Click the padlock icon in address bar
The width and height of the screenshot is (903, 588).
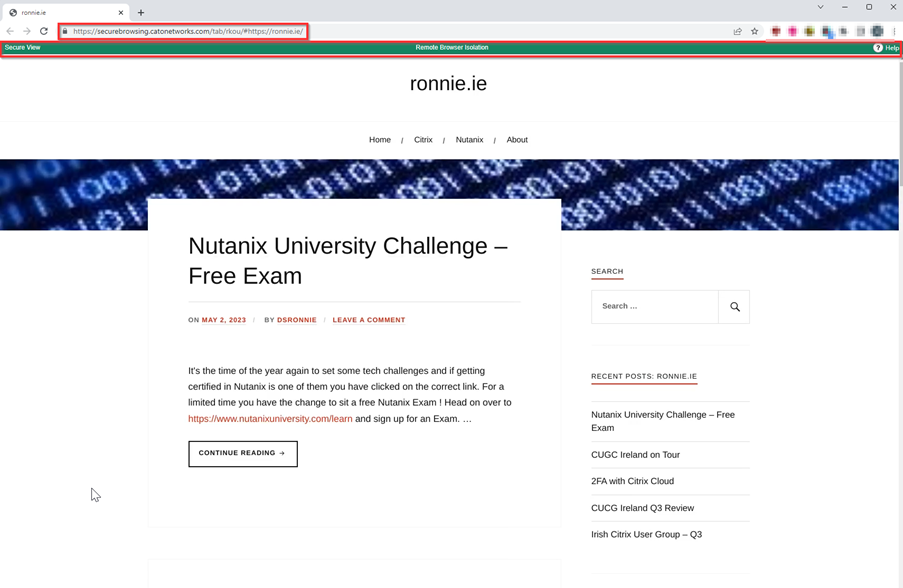[x=65, y=31]
